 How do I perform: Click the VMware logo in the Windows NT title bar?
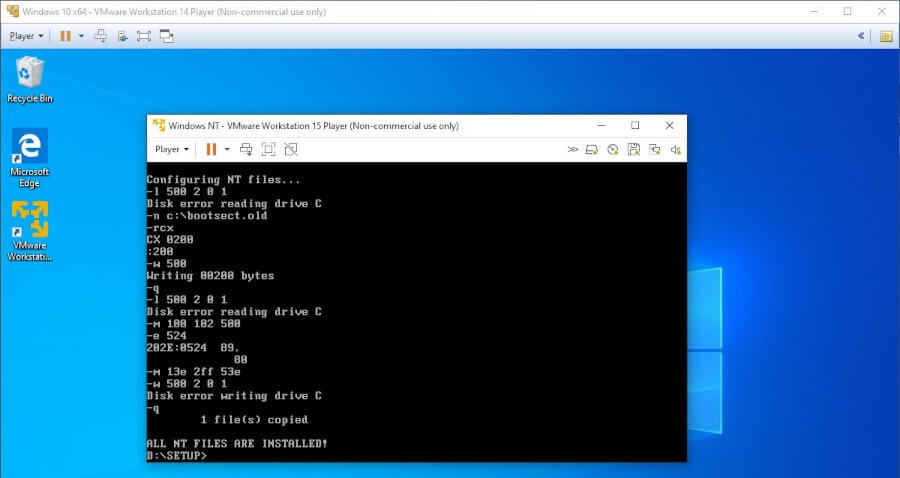[159, 126]
